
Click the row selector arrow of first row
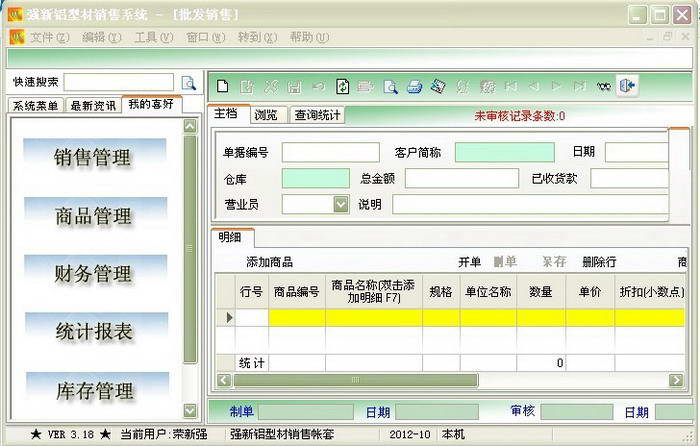[x=229, y=317]
